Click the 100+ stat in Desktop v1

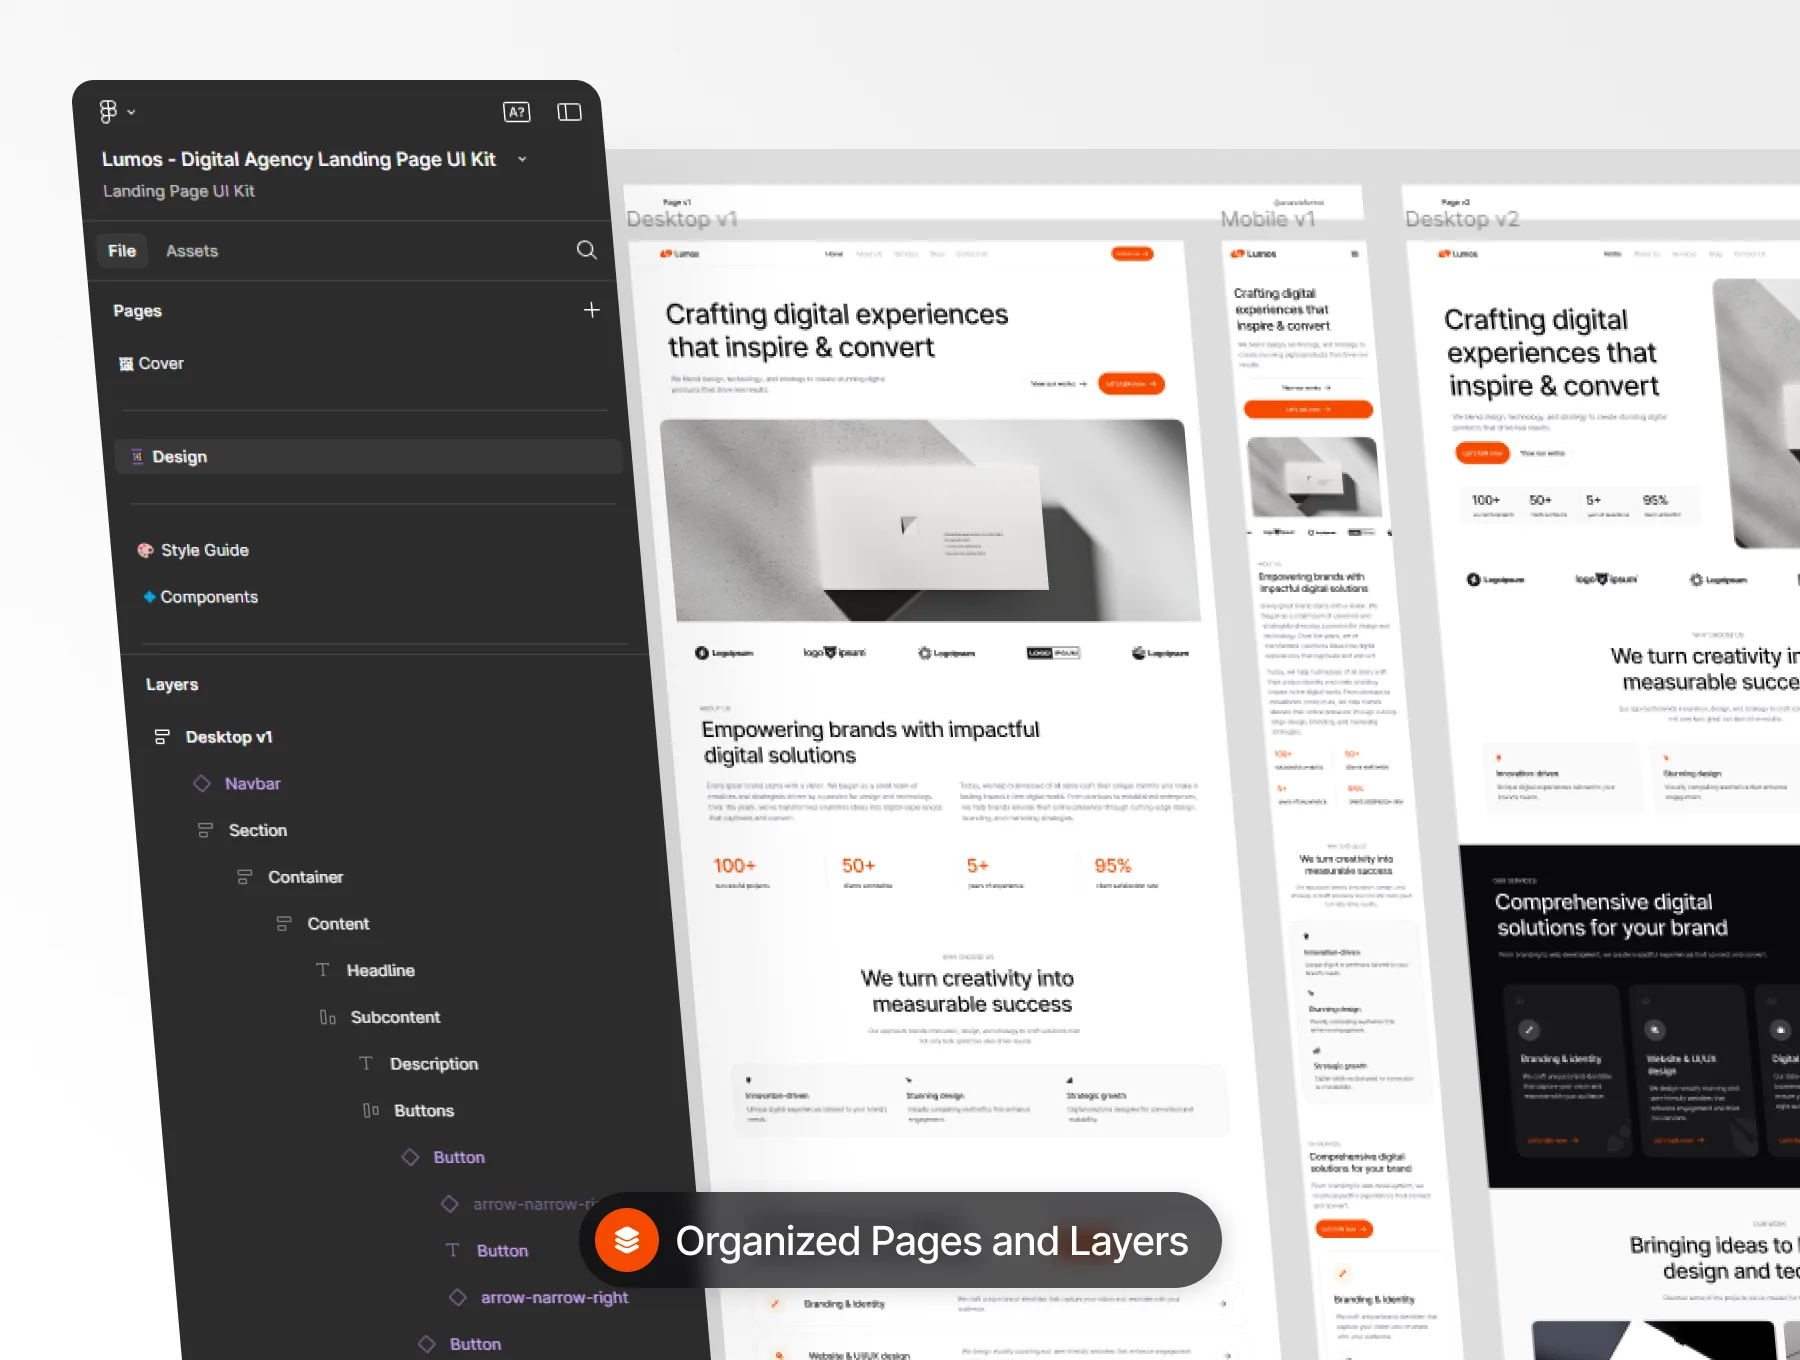734,866
